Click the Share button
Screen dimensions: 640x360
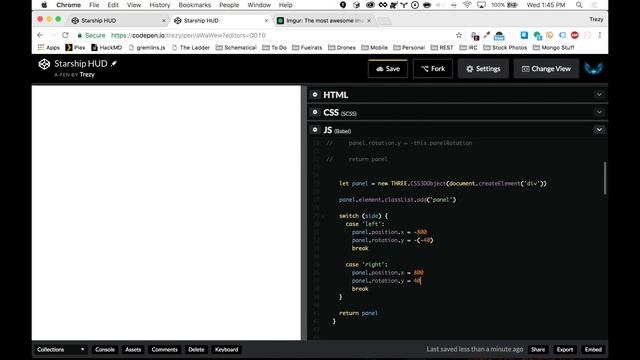click(x=538, y=349)
